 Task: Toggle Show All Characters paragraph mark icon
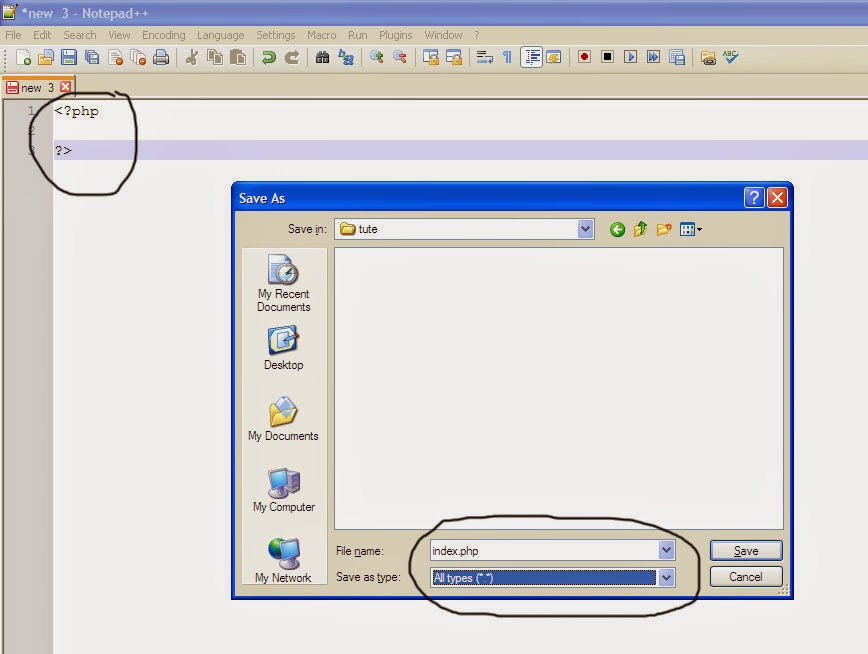[x=506, y=57]
